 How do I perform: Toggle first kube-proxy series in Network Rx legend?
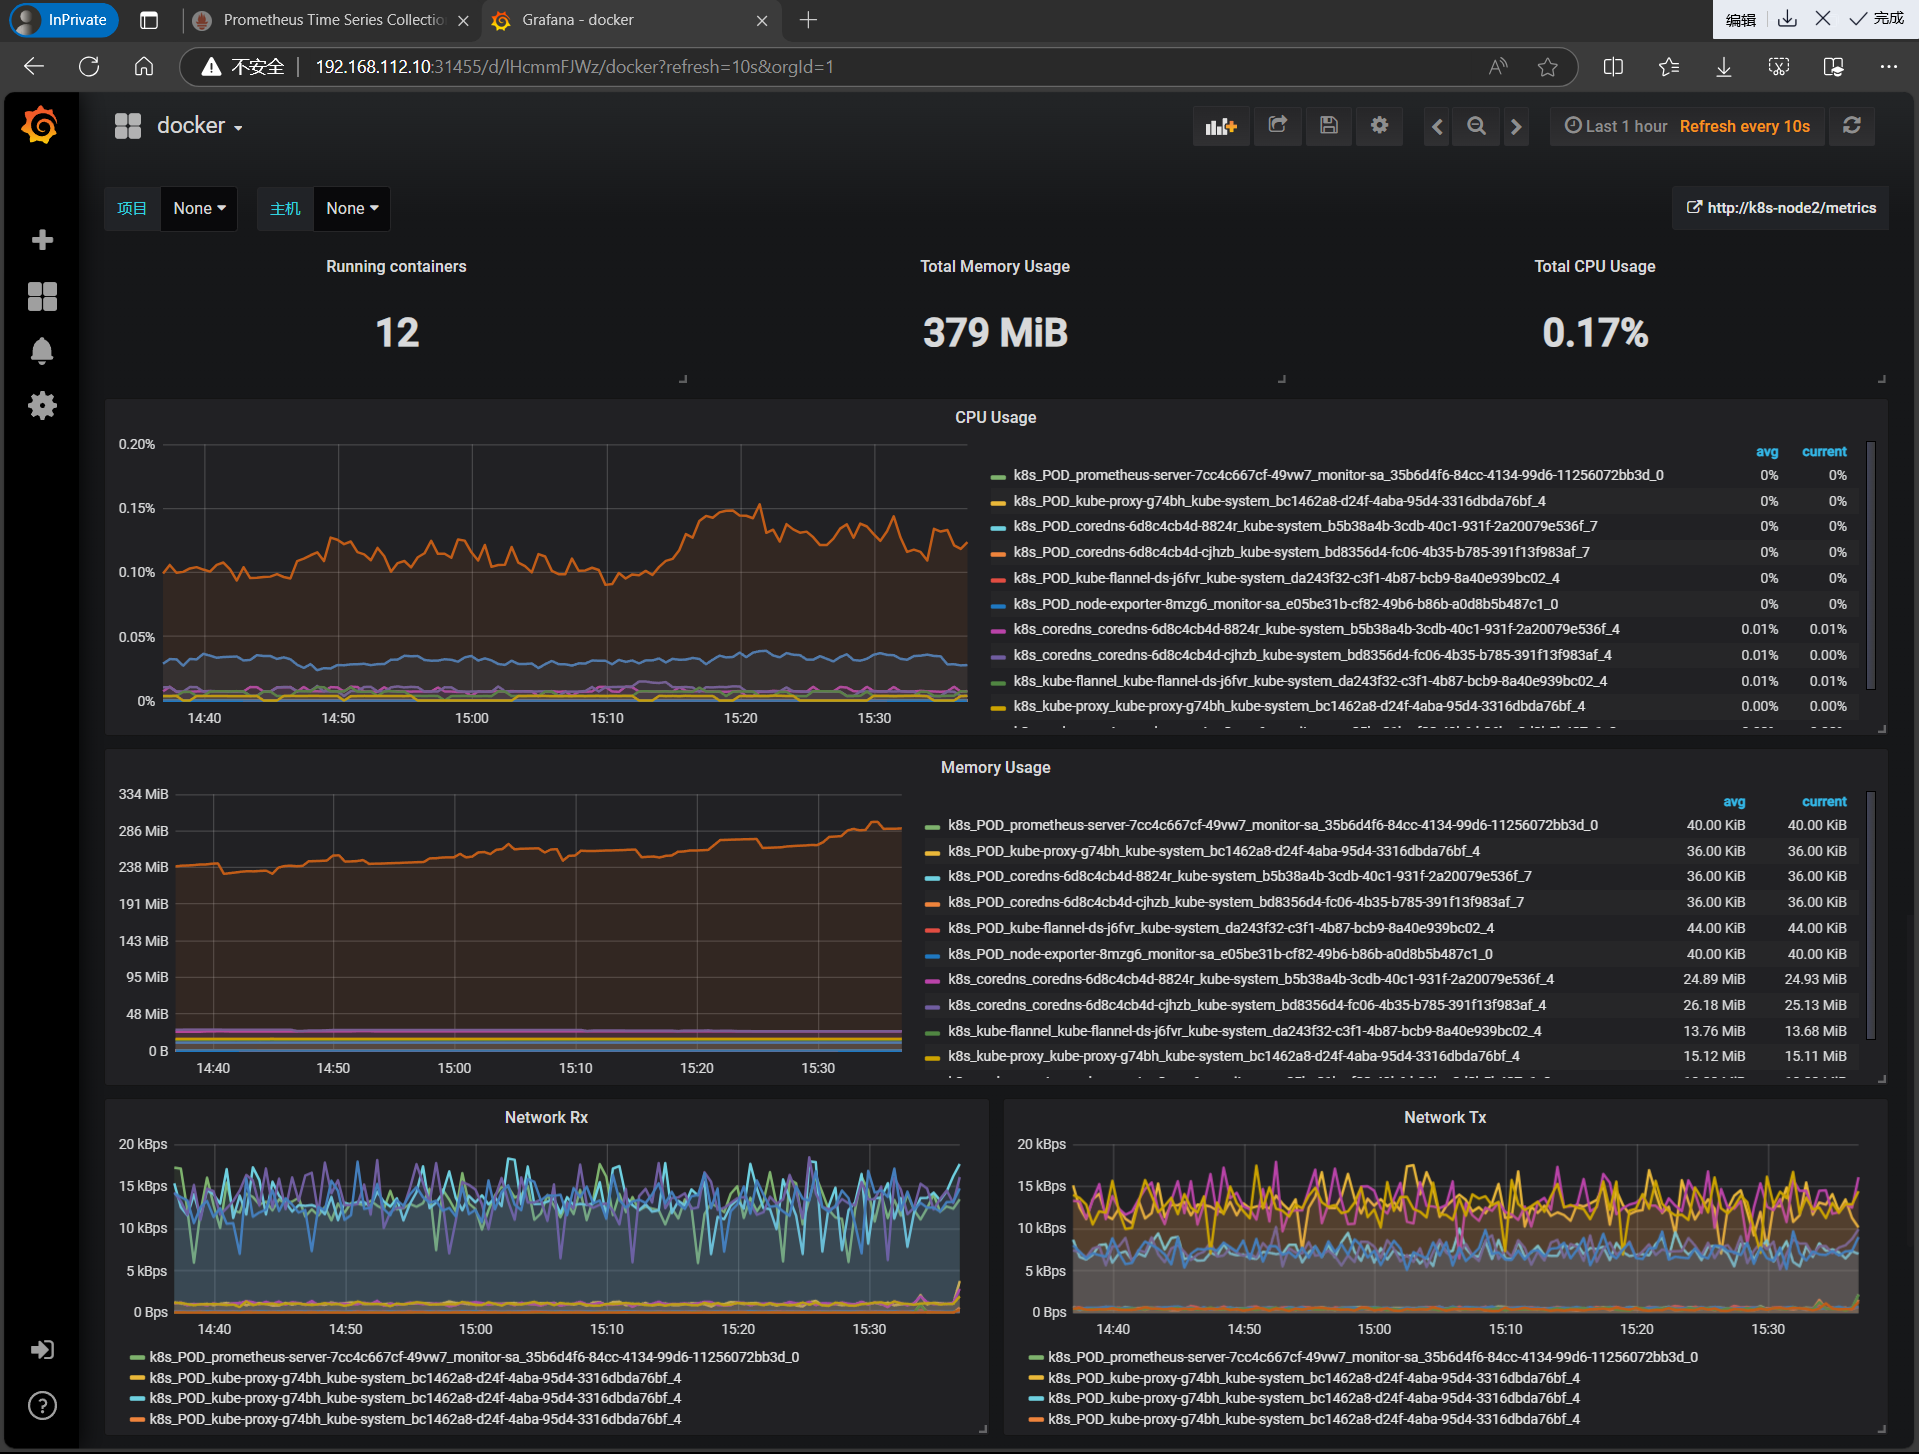point(414,1378)
